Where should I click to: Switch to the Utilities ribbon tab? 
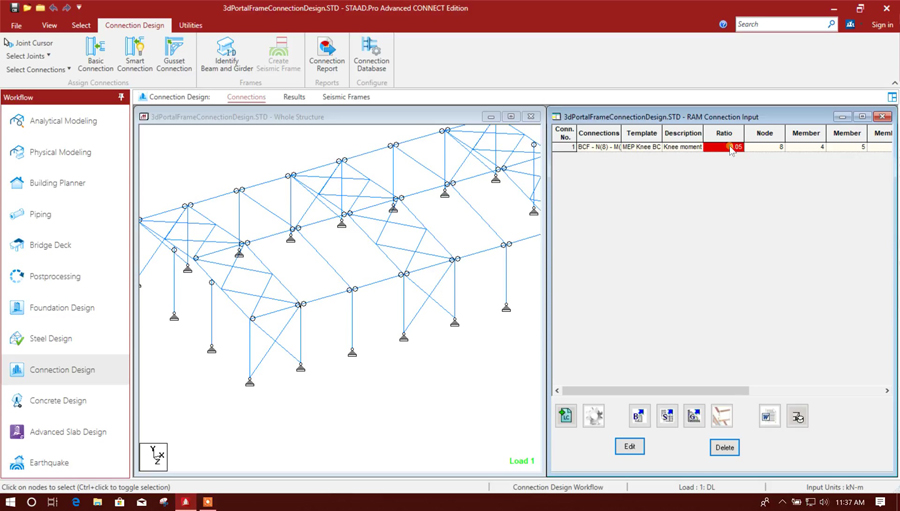tap(191, 25)
